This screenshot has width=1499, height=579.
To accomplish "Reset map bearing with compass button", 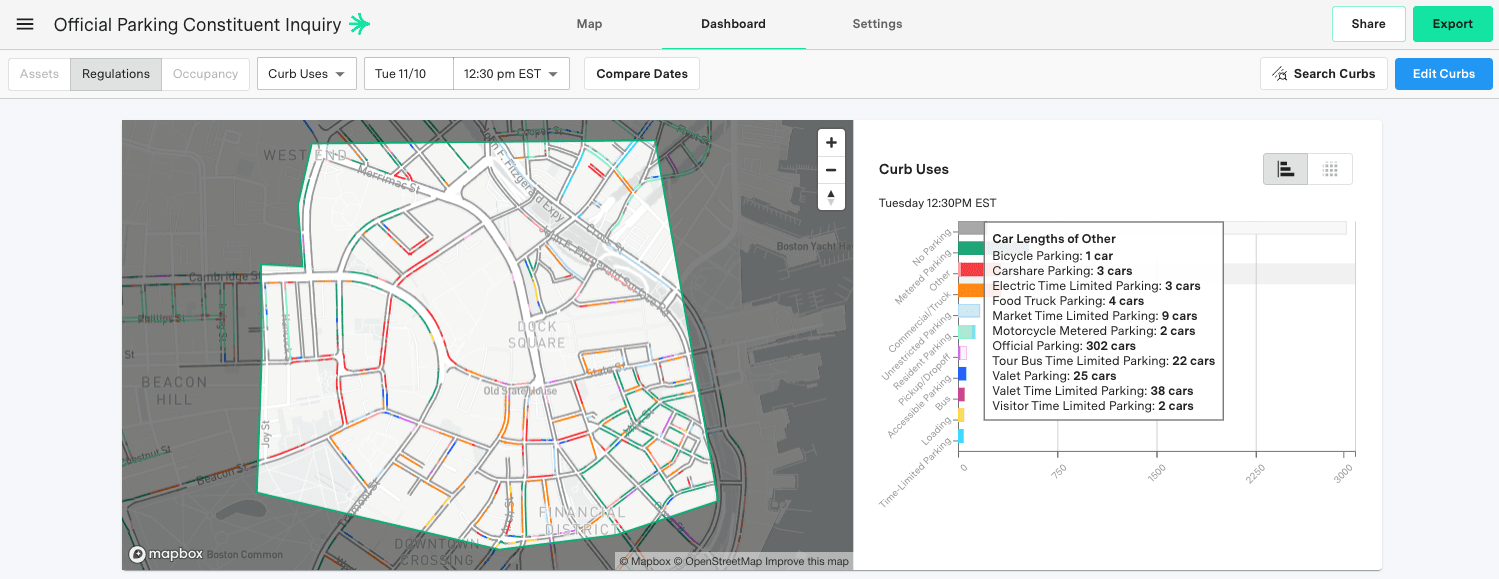I will pos(831,196).
